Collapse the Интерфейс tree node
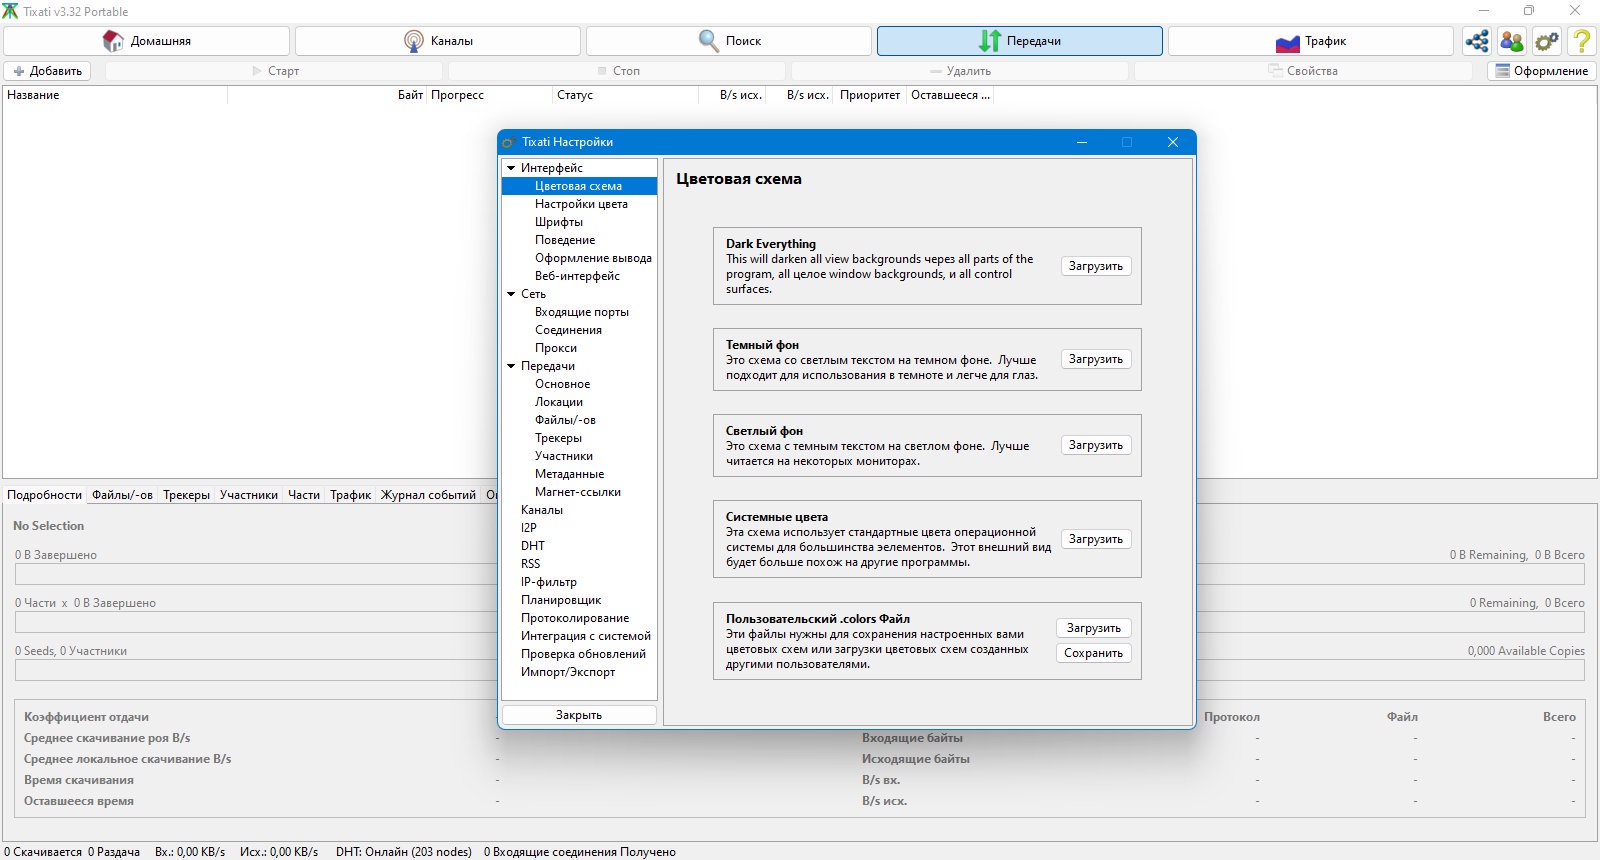This screenshot has width=1600, height=860. (511, 168)
